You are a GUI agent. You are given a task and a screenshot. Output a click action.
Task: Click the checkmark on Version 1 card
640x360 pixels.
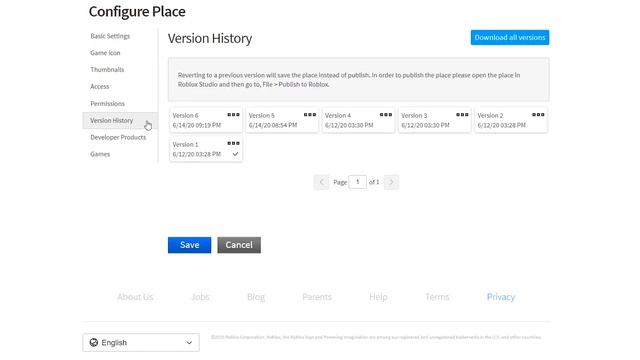pyautogui.click(x=236, y=154)
